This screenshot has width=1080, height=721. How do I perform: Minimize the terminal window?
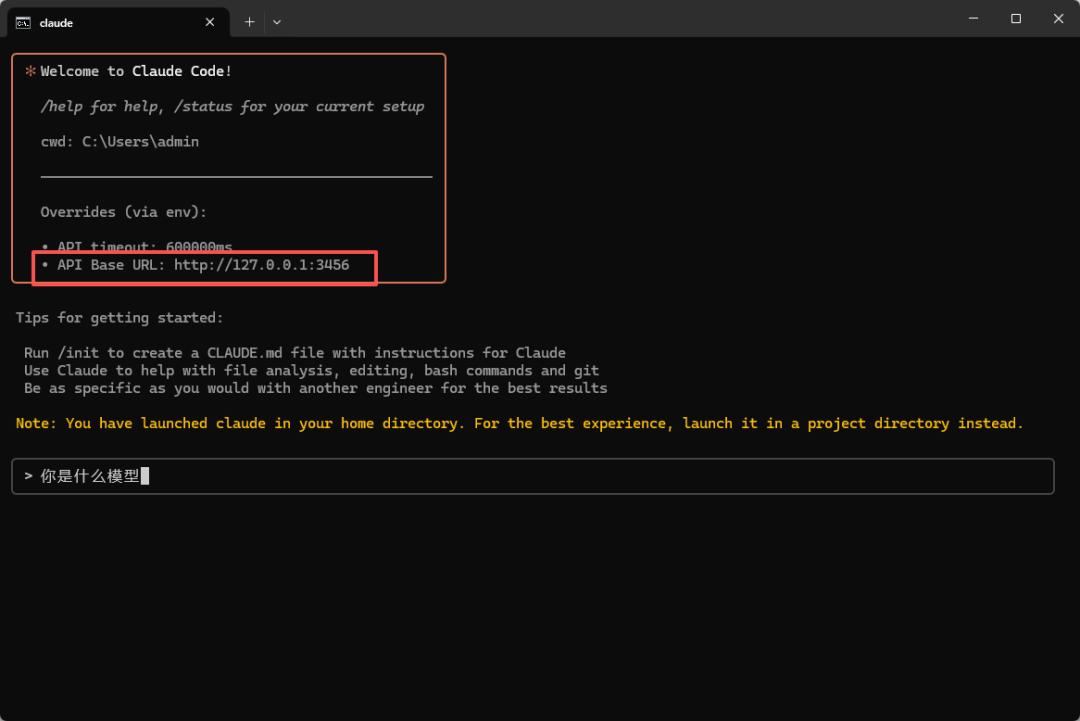(973, 19)
